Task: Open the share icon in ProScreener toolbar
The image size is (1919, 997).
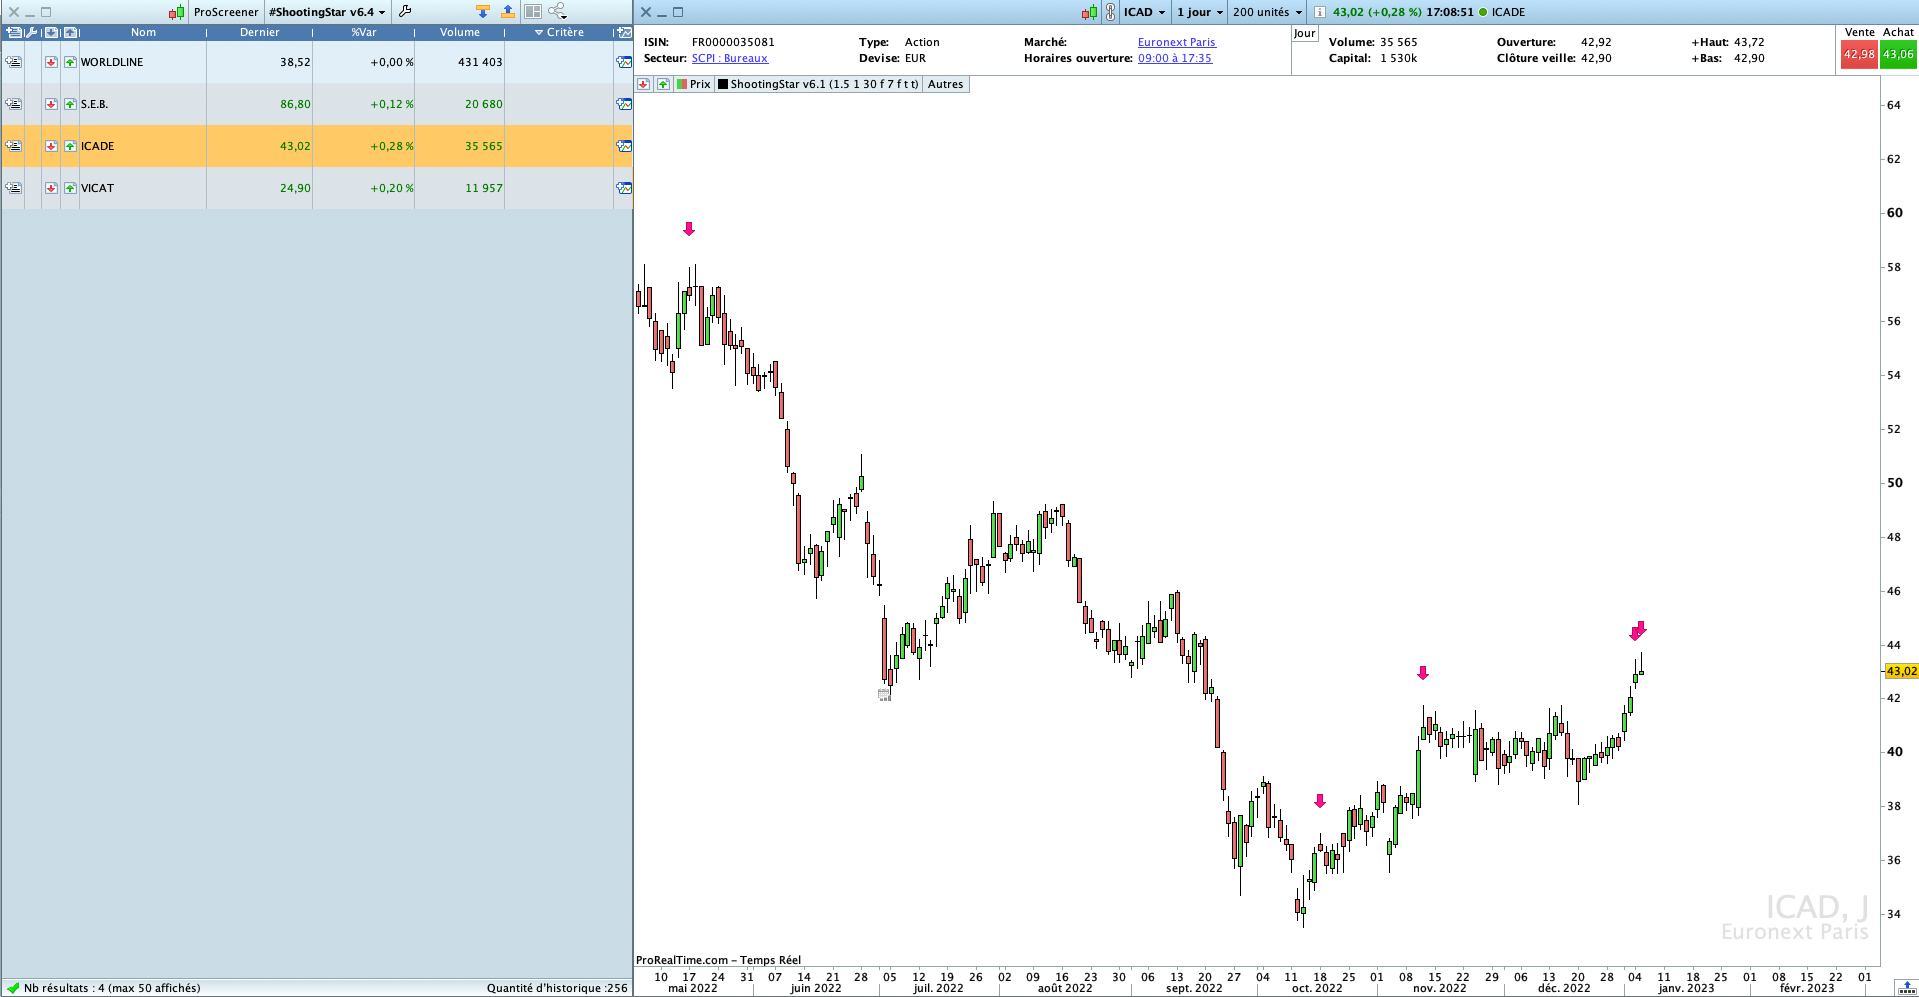Action: tap(558, 12)
